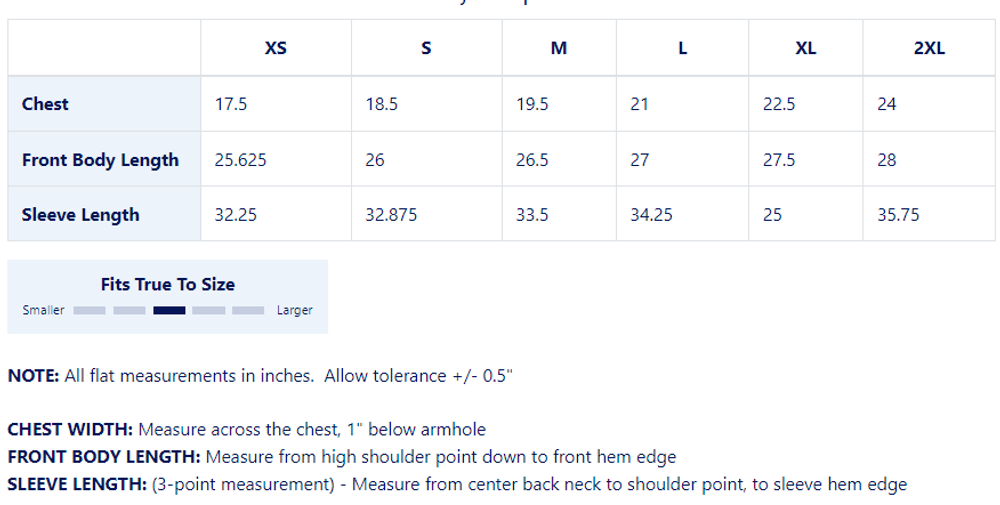Image resolution: width=1000 pixels, height=505 pixels.
Task: Select the XS chest value 17.5
Action: point(231,104)
